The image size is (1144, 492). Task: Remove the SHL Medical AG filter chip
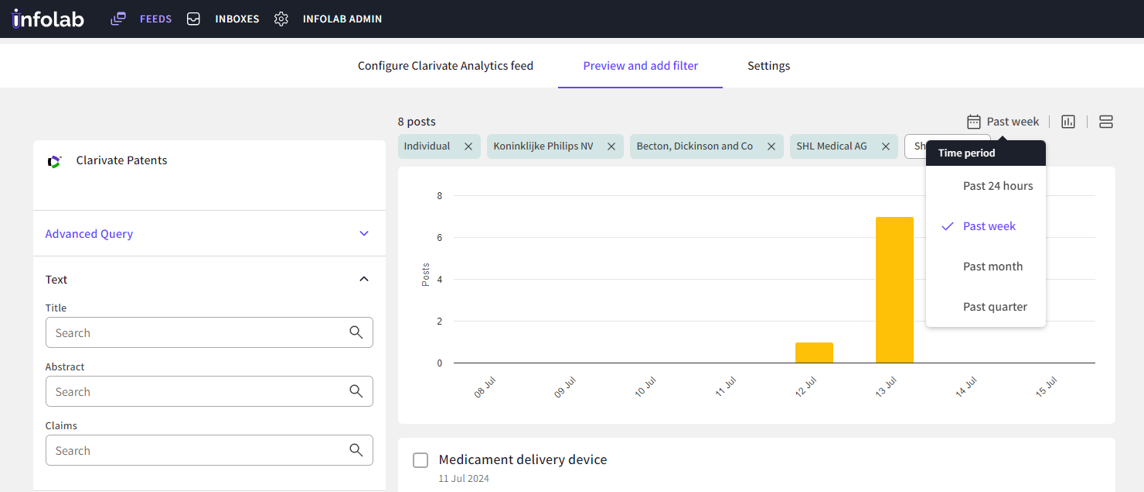(x=885, y=146)
